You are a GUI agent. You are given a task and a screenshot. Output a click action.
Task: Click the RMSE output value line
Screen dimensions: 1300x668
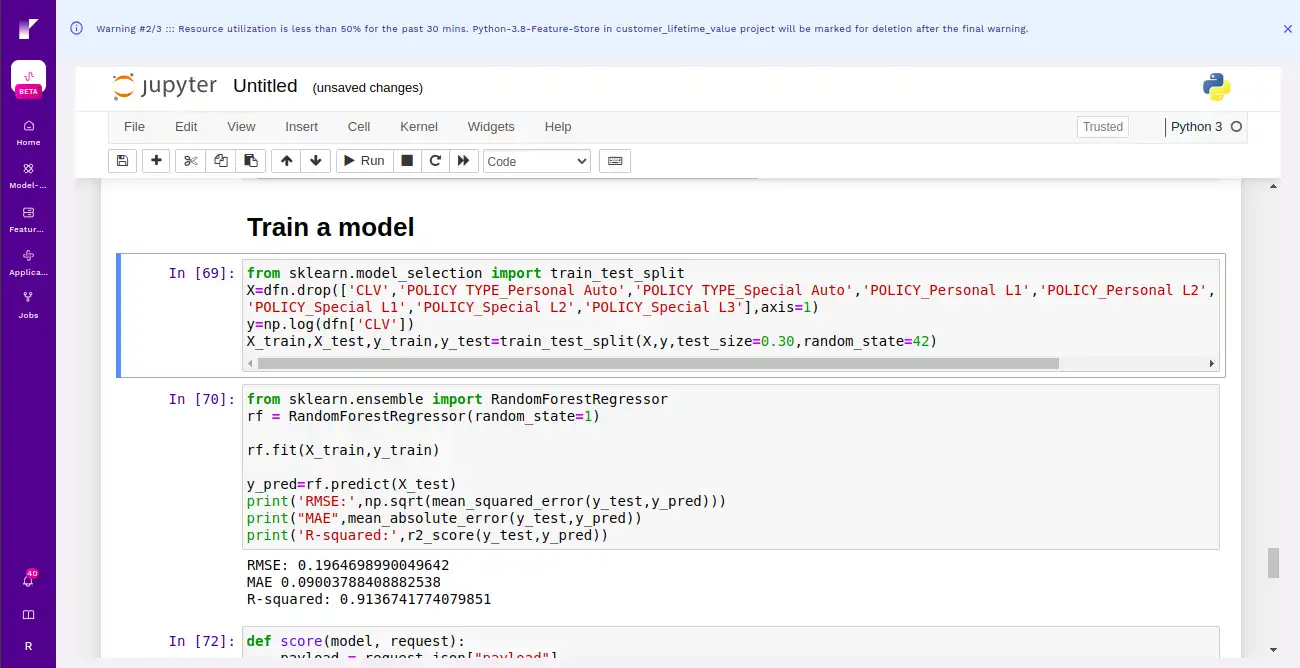pos(348,565)
